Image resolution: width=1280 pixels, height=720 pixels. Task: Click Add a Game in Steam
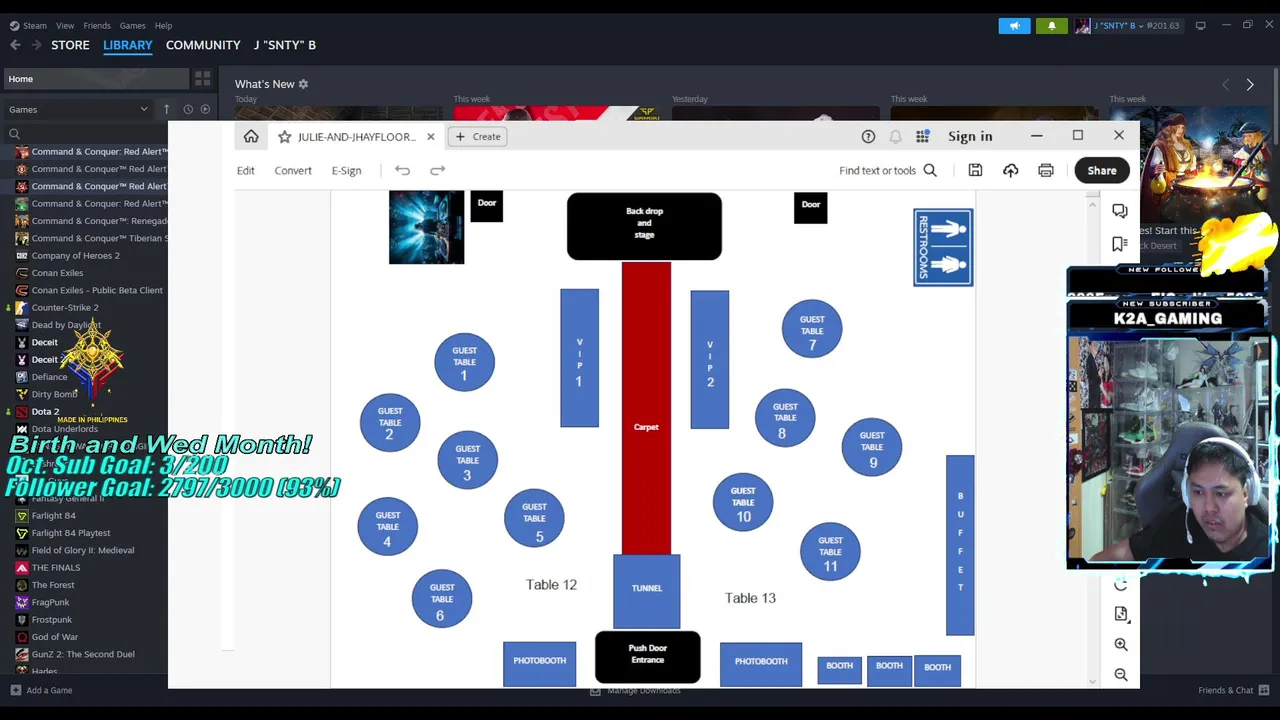(x=41, y=690)
